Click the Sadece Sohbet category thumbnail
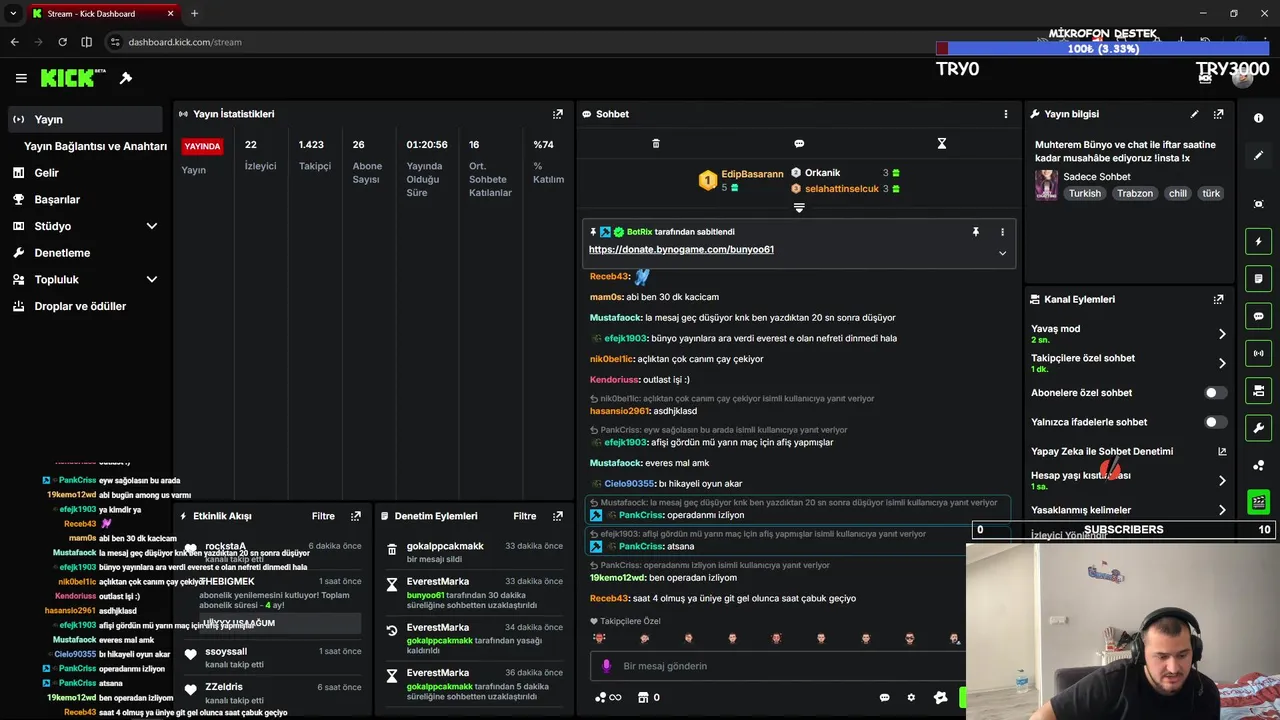 tap(1046, 185)
